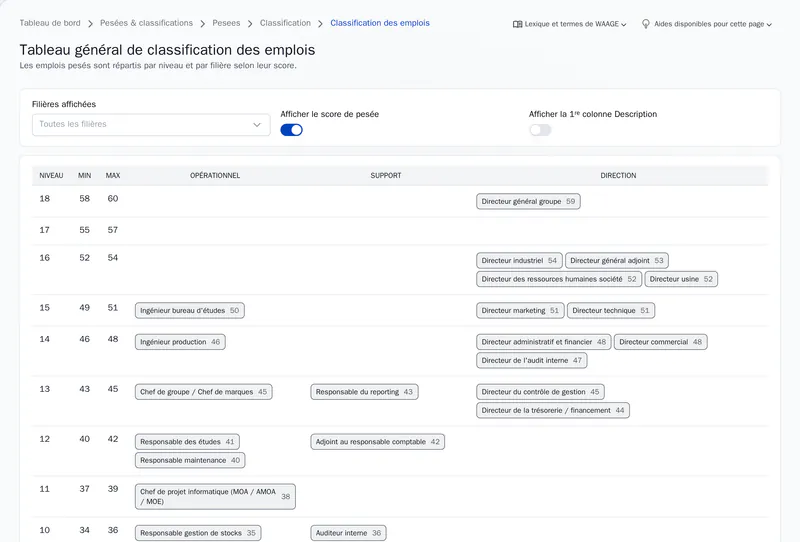Click Chef de projet informatique tag
Viewport: 800px width, 542px height.
(215, 497)
